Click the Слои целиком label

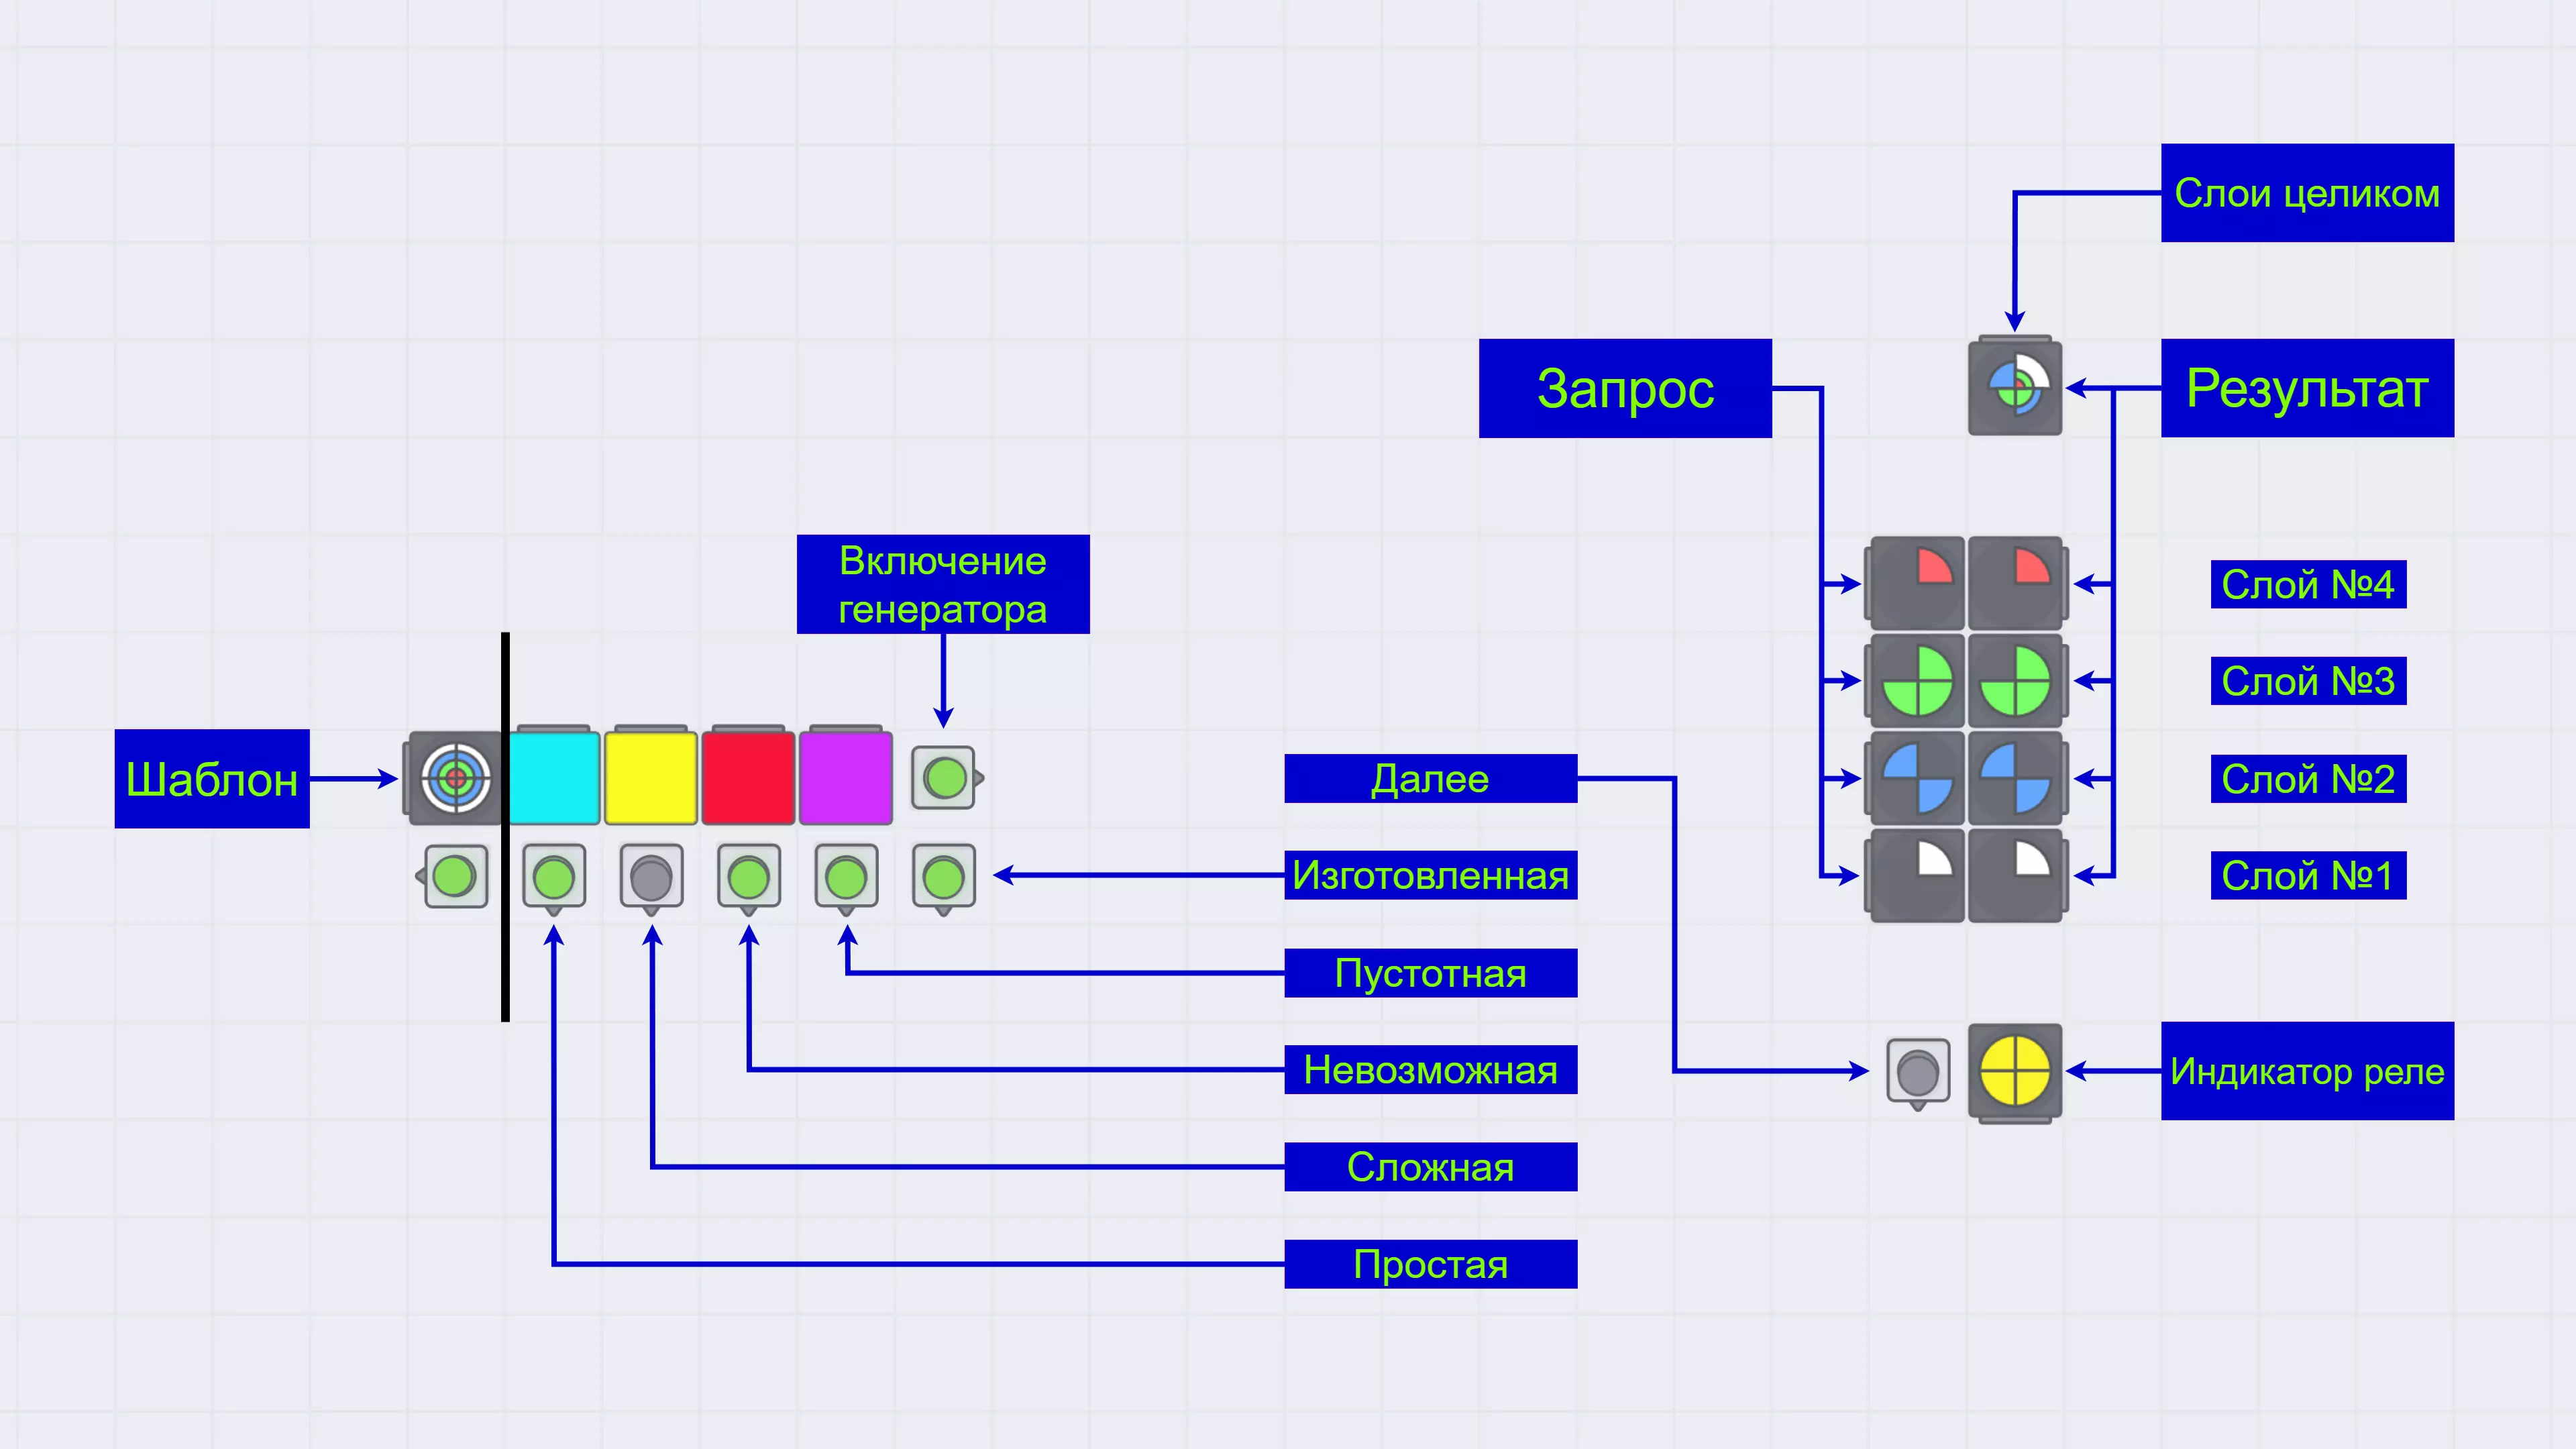click(2307, 193)
